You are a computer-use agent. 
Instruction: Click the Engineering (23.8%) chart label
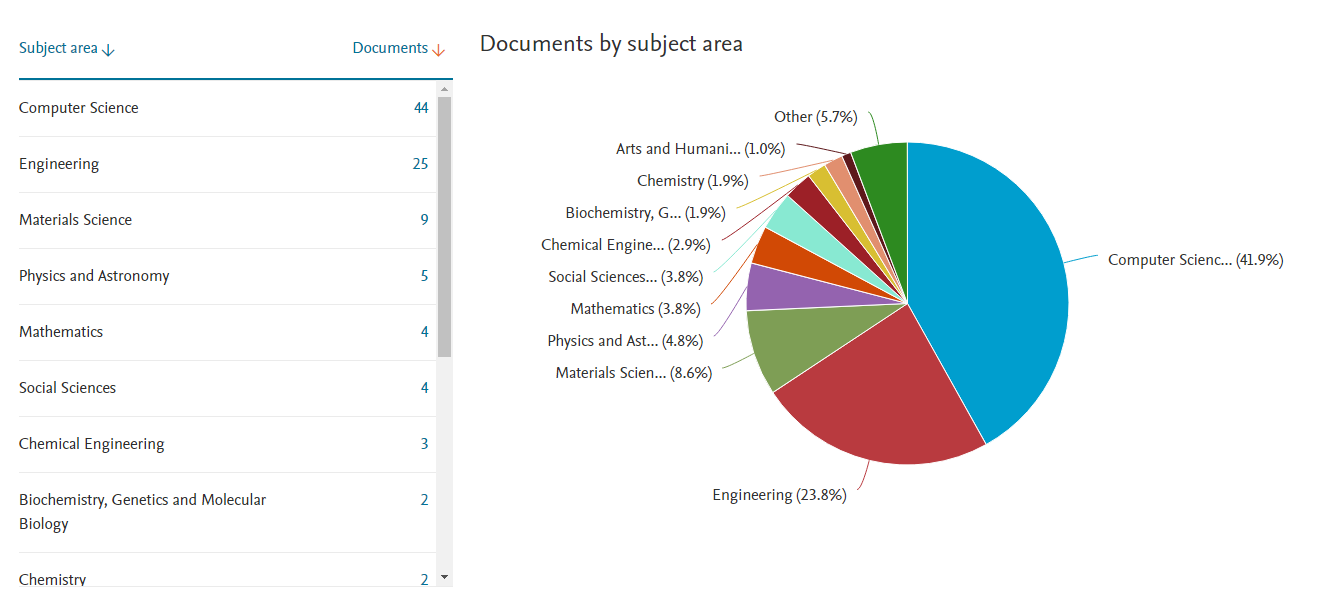[779, 495]
